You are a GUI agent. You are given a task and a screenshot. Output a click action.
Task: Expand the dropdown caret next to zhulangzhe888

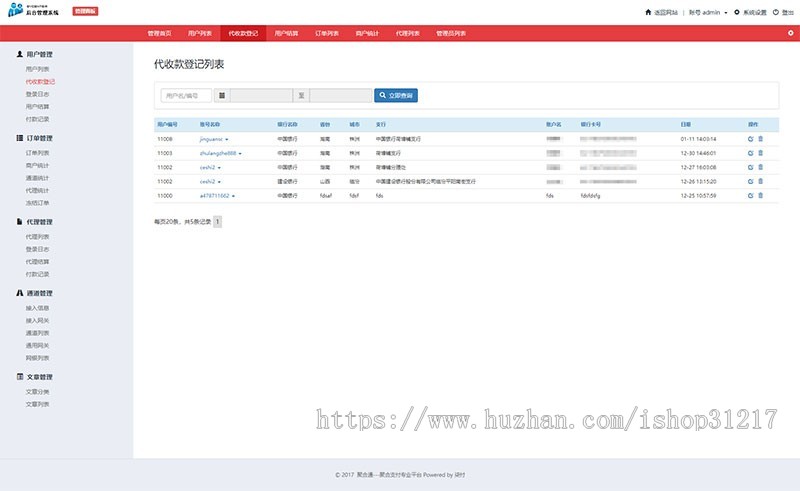click(x=240, y=154)
